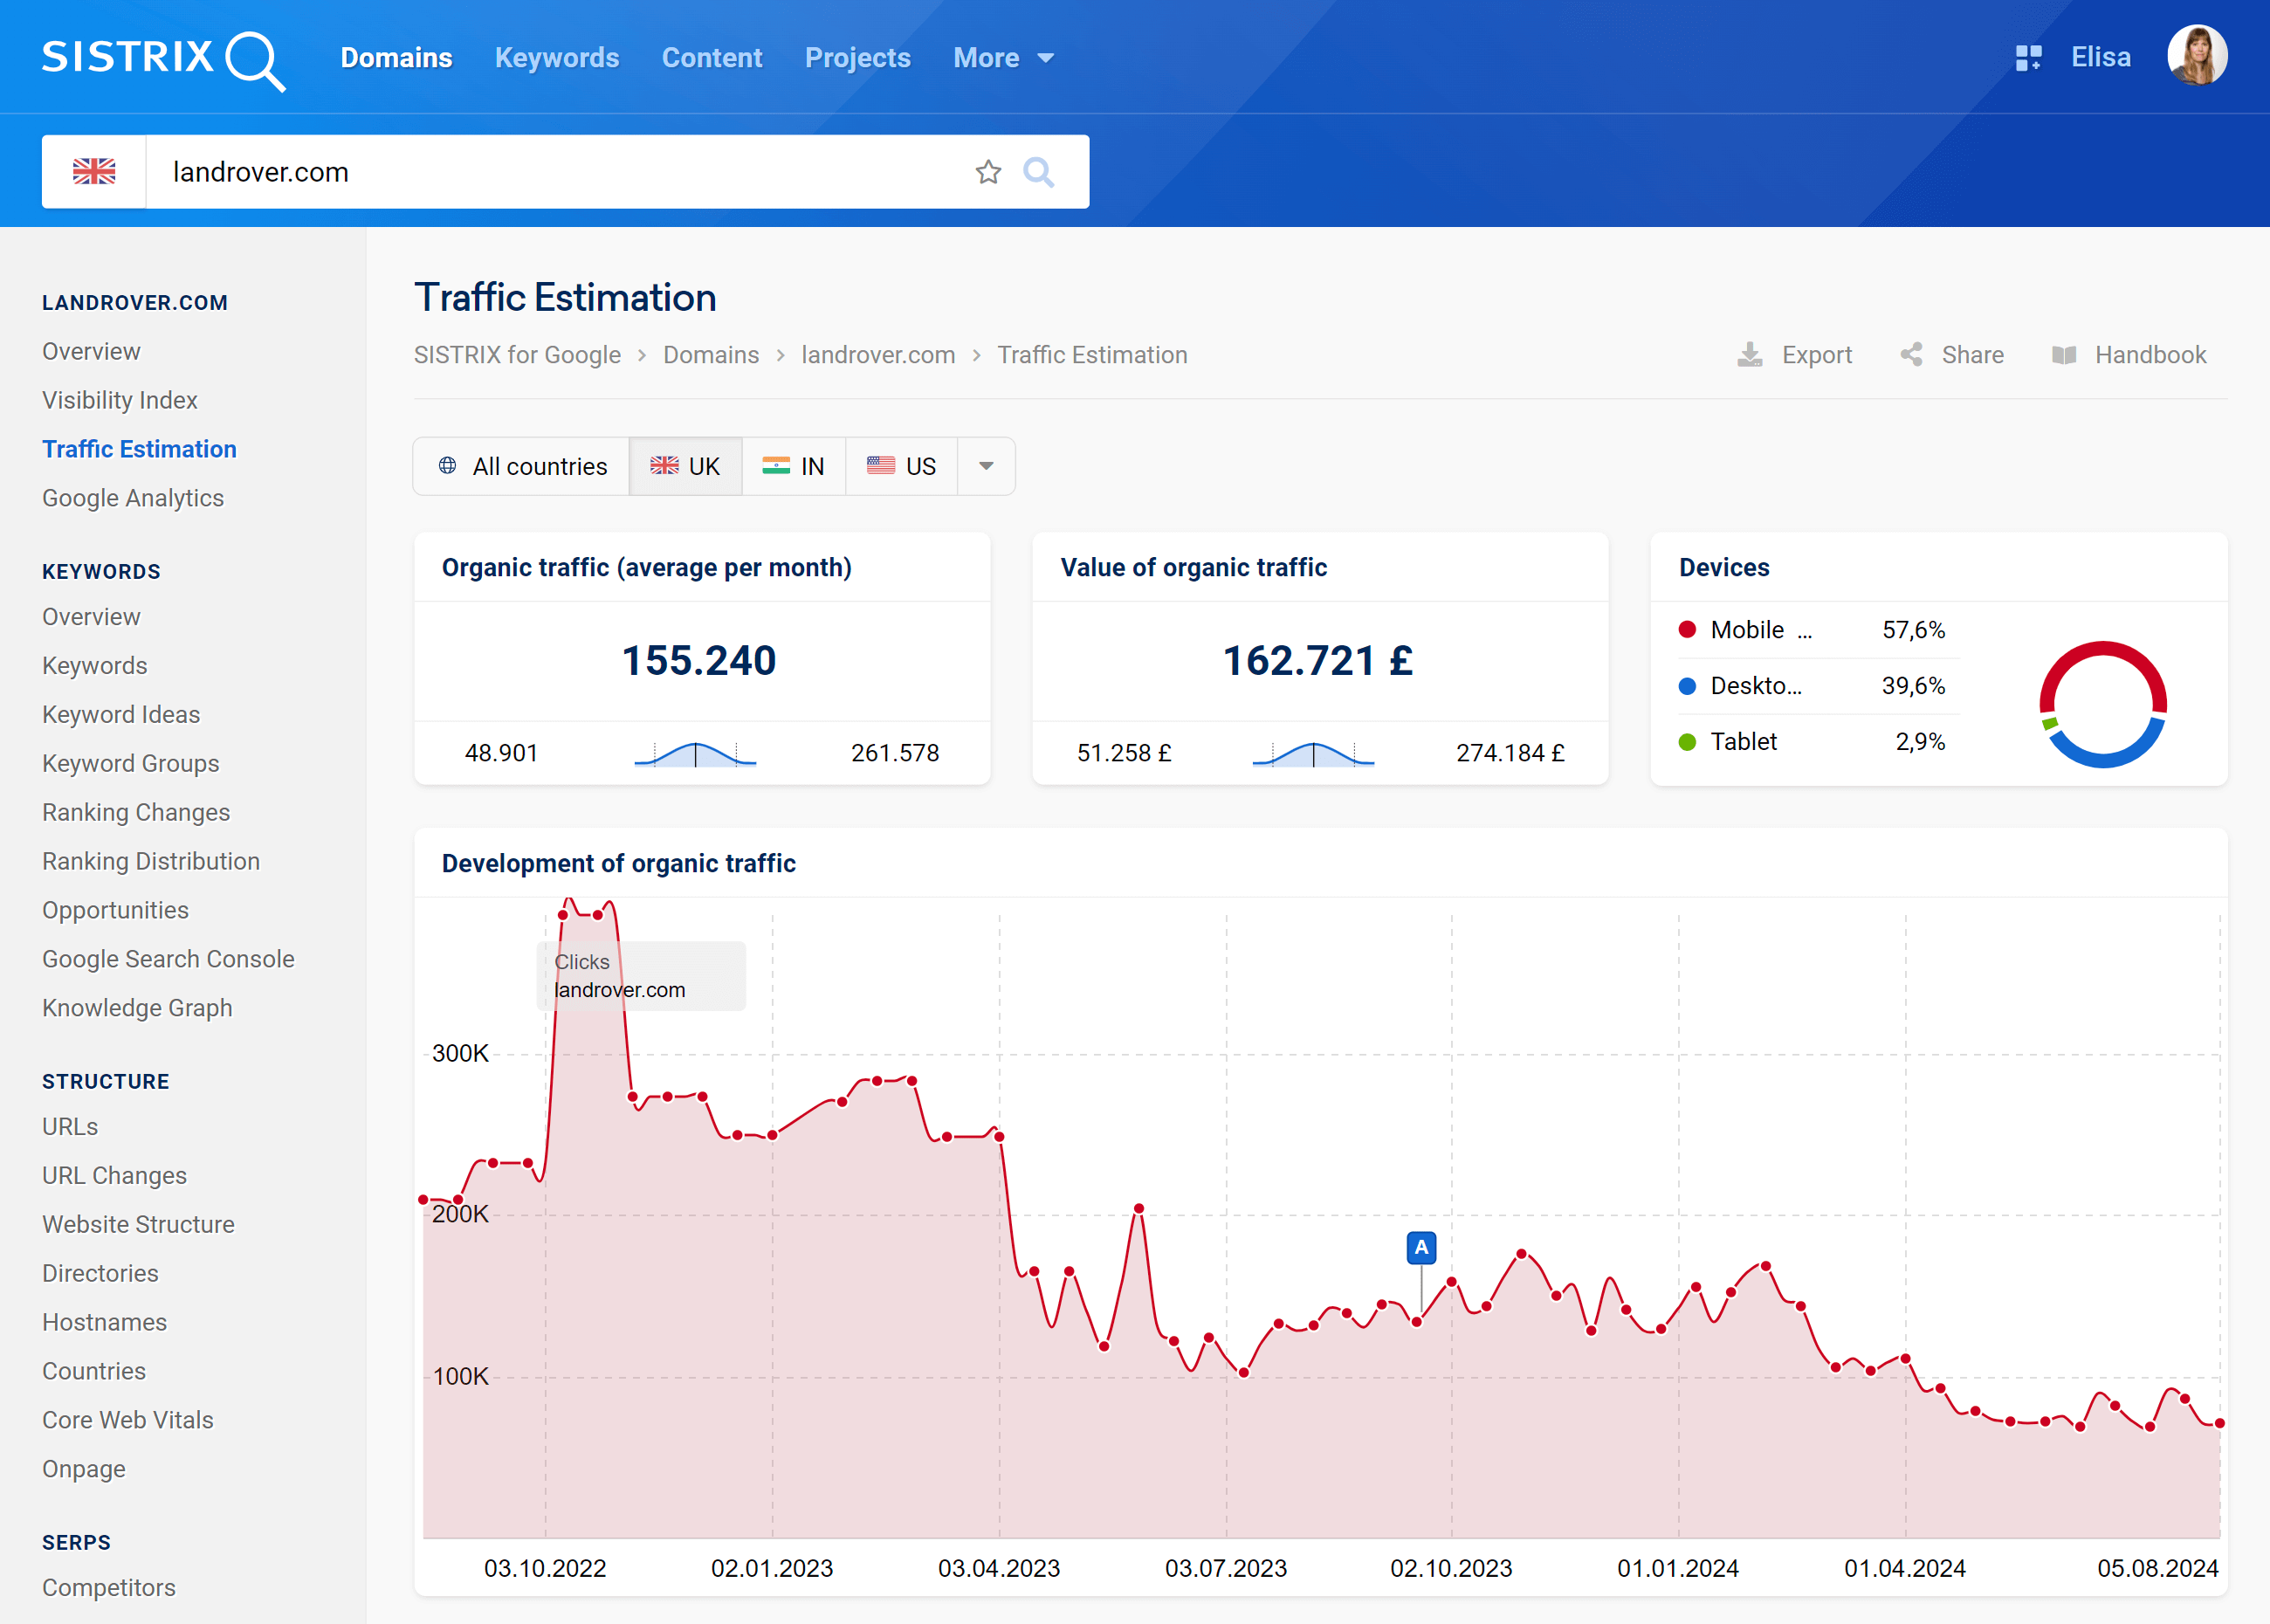
Task: Open Opportunities in sidebar
Action: [x=115, y=910]
